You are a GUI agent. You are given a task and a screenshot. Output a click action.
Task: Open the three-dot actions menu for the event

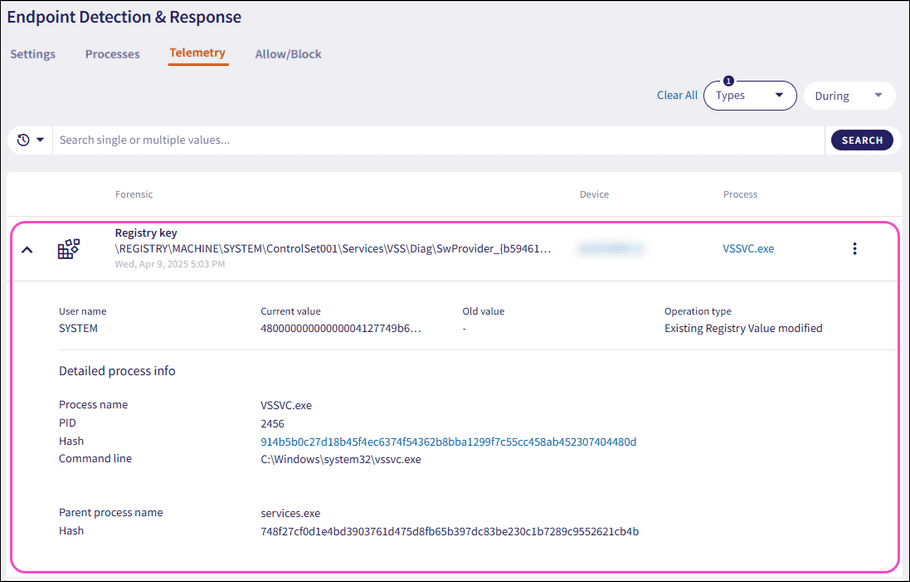coord(855,247)
